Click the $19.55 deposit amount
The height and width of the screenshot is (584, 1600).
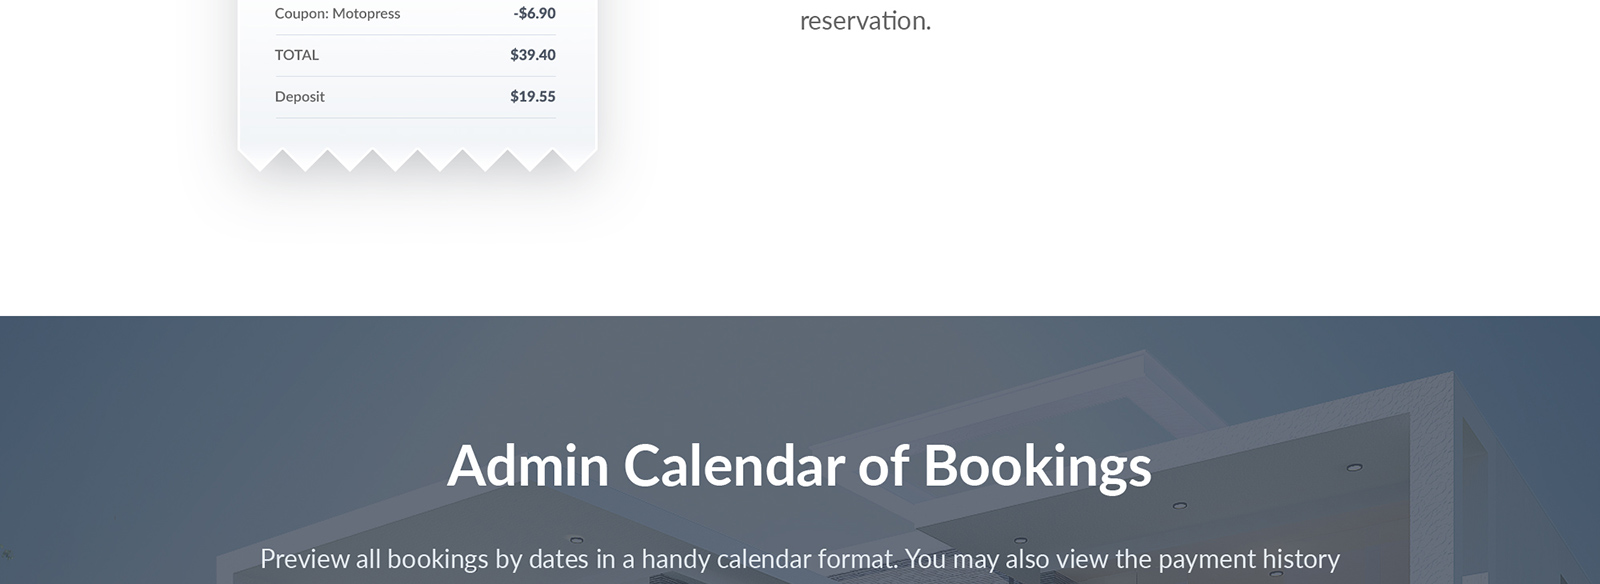[x=533, y=97]
